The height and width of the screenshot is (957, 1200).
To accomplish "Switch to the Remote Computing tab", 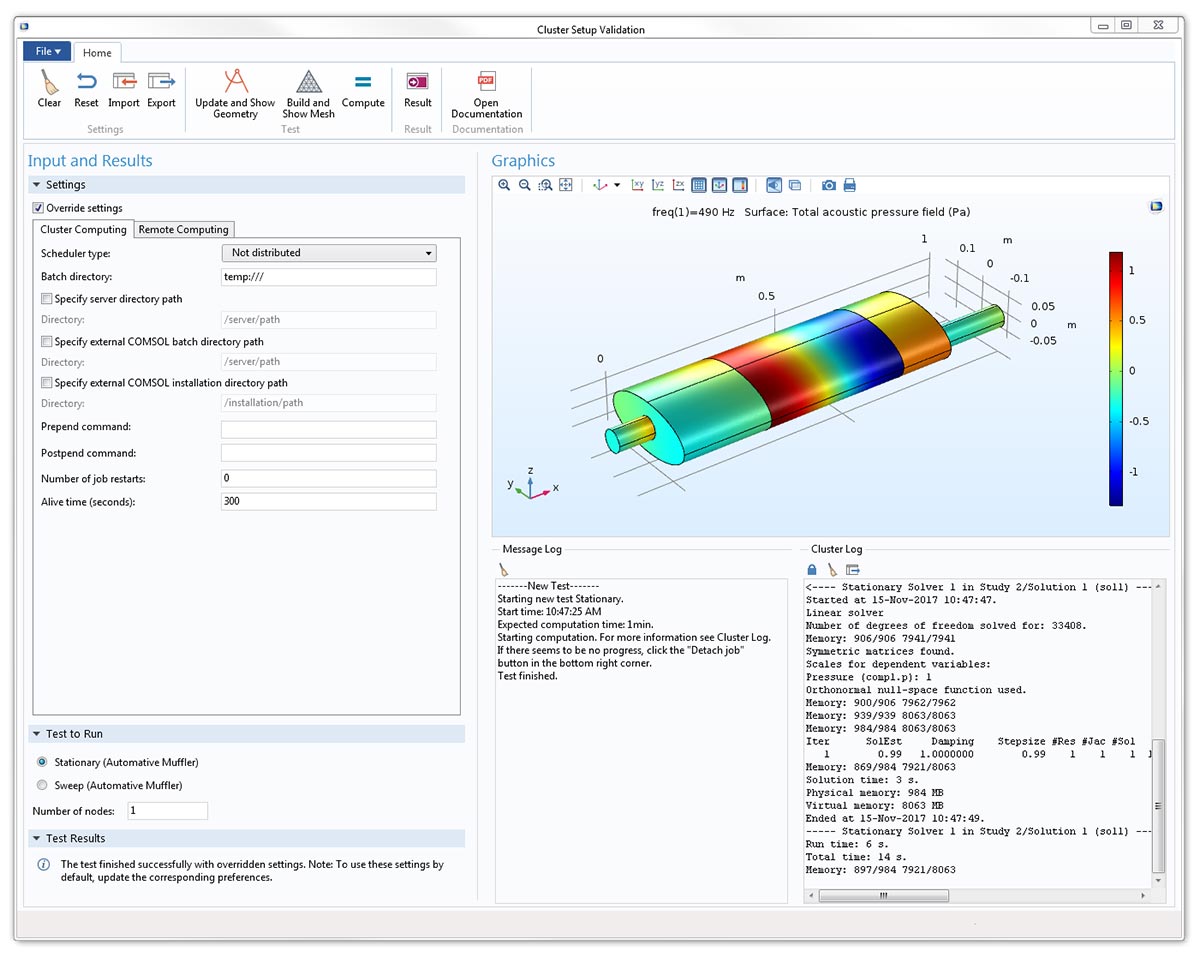I will (x=183, y=229).
